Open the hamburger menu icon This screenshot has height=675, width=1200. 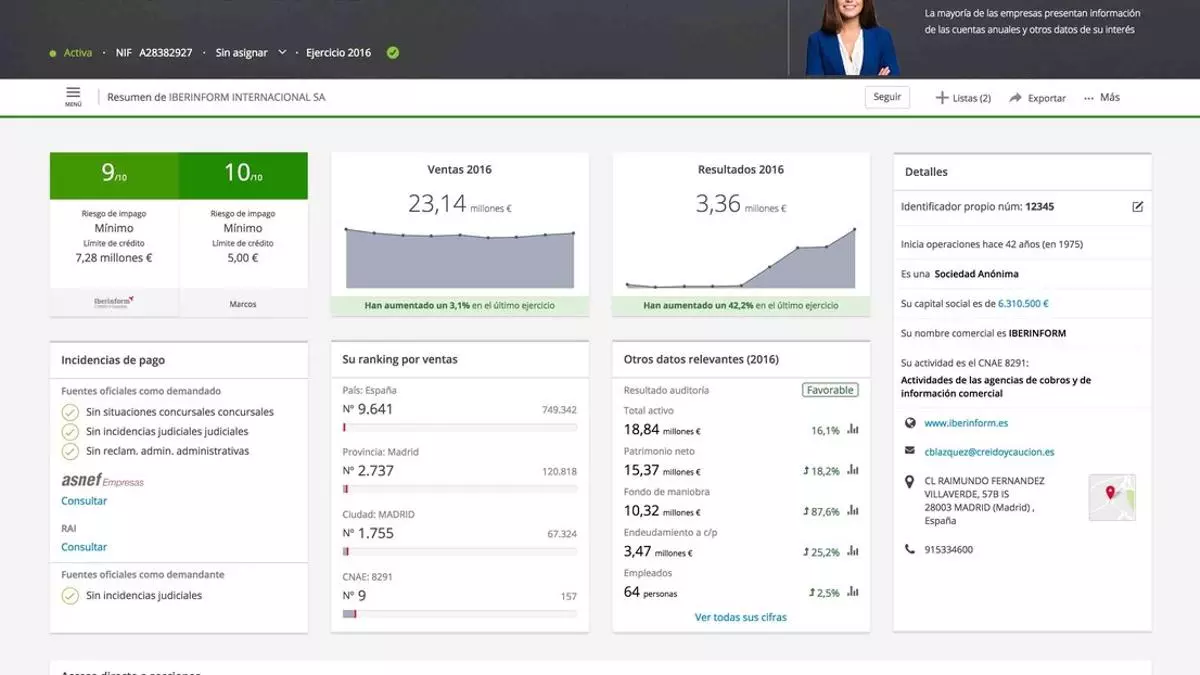coord(73,94)
